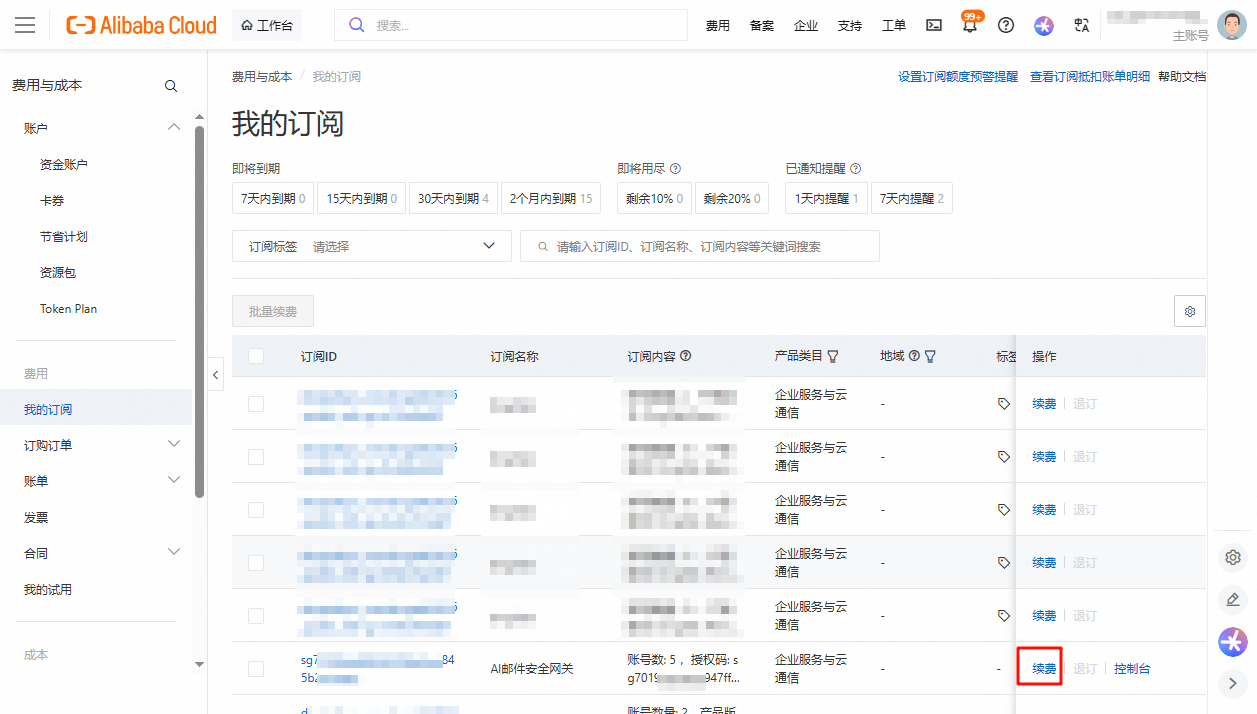The height and width of the screenshot is (714, 1257).
Task: Open 工单 in the top menu
Action: [893, 26]
